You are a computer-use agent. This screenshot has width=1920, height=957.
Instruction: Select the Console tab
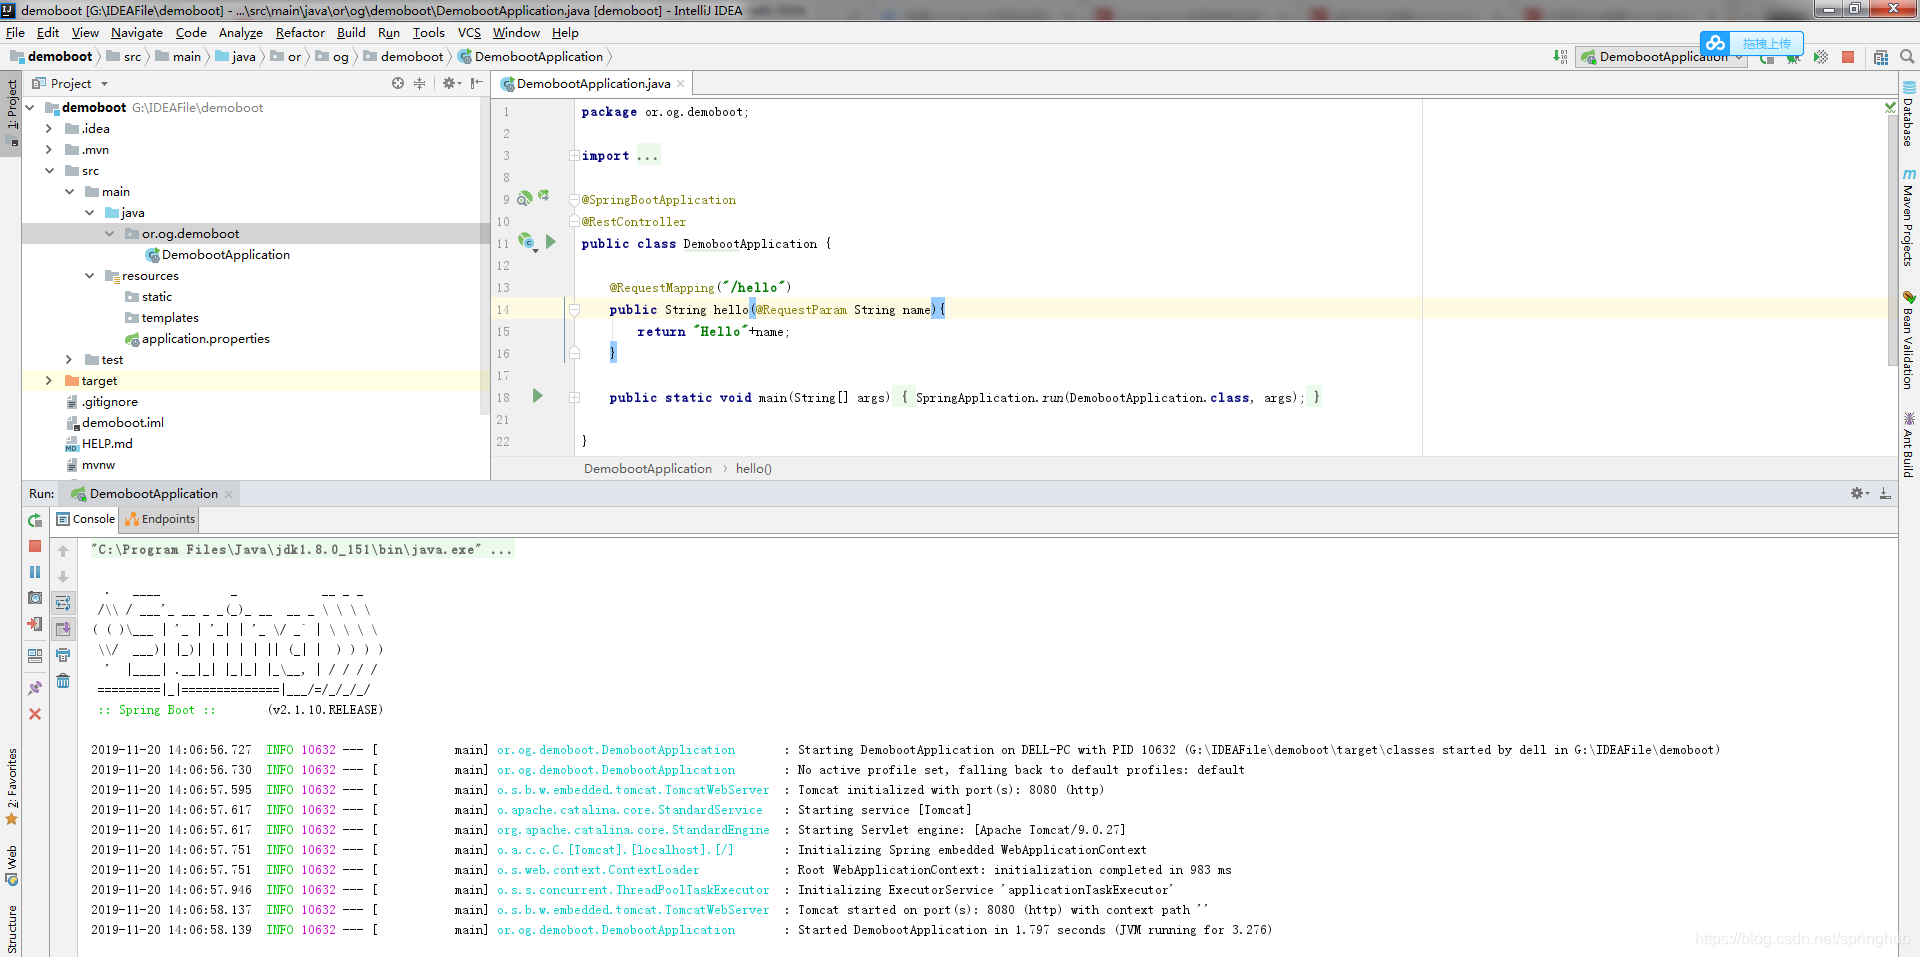pos(86,519)
